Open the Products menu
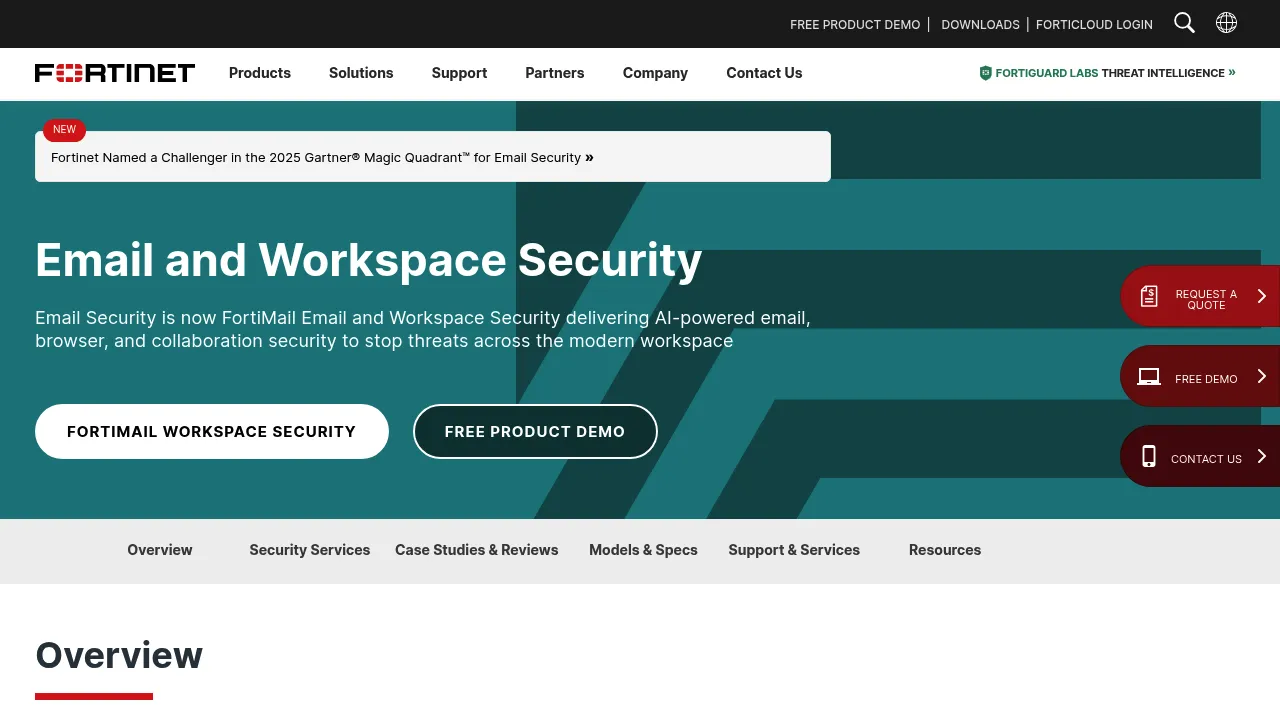 point(260,73)
